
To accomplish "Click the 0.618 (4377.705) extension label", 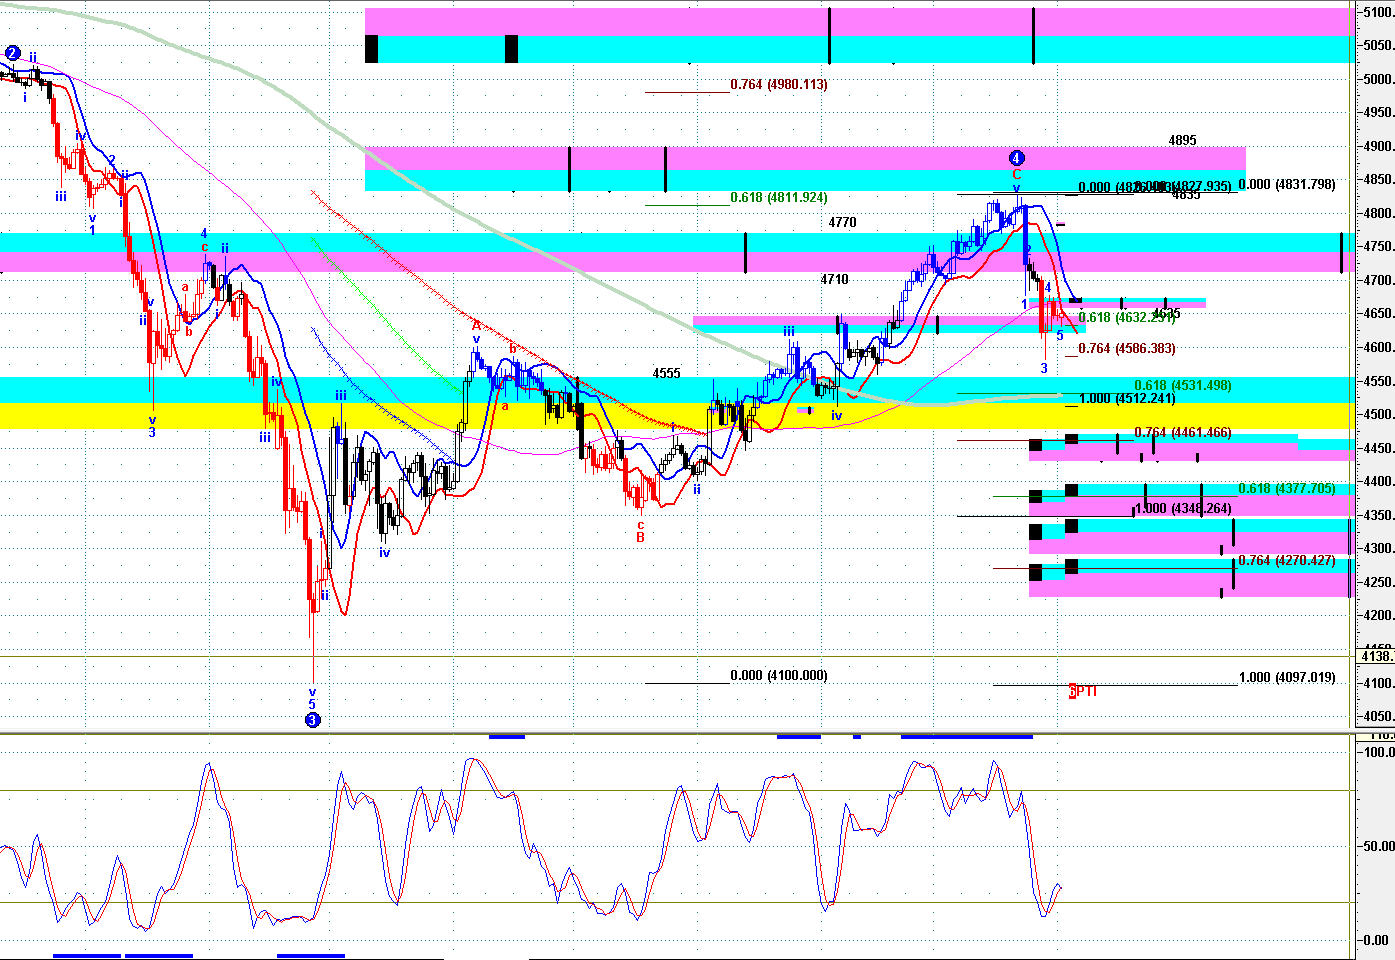I will [1286, 489].
